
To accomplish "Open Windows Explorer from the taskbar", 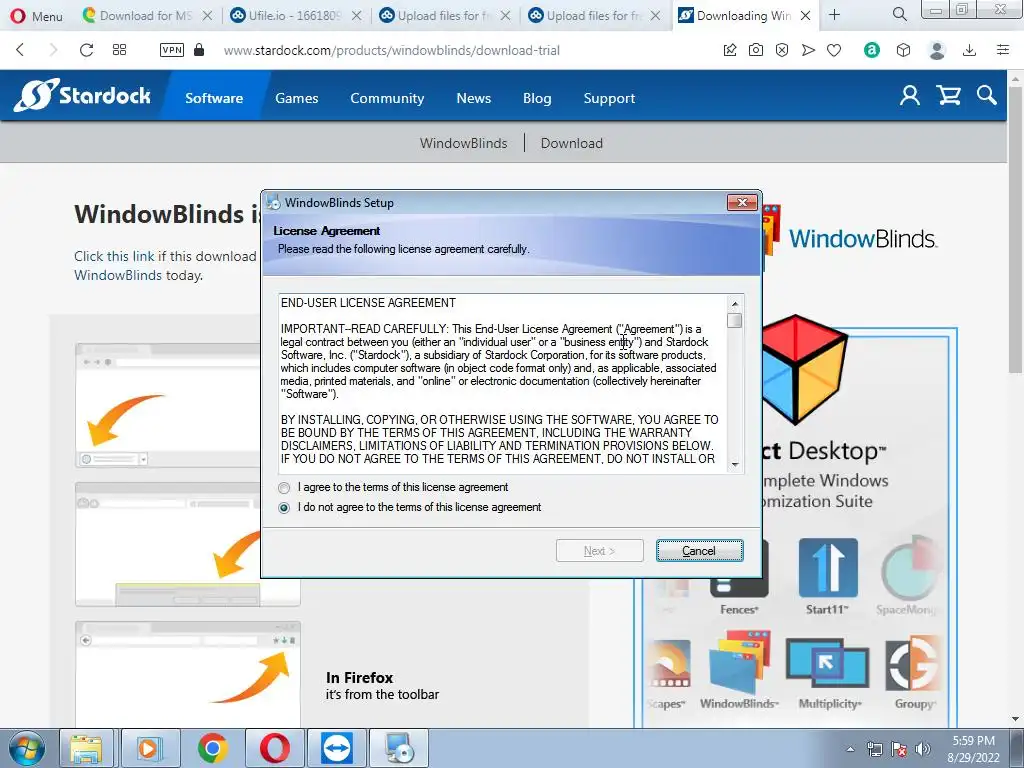I will (87, 748).
